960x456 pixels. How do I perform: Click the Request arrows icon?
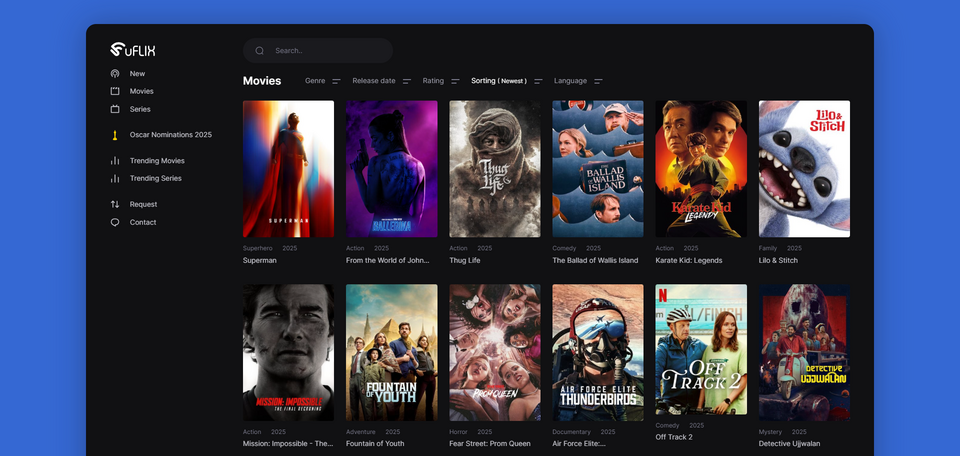tap(114, 204)
